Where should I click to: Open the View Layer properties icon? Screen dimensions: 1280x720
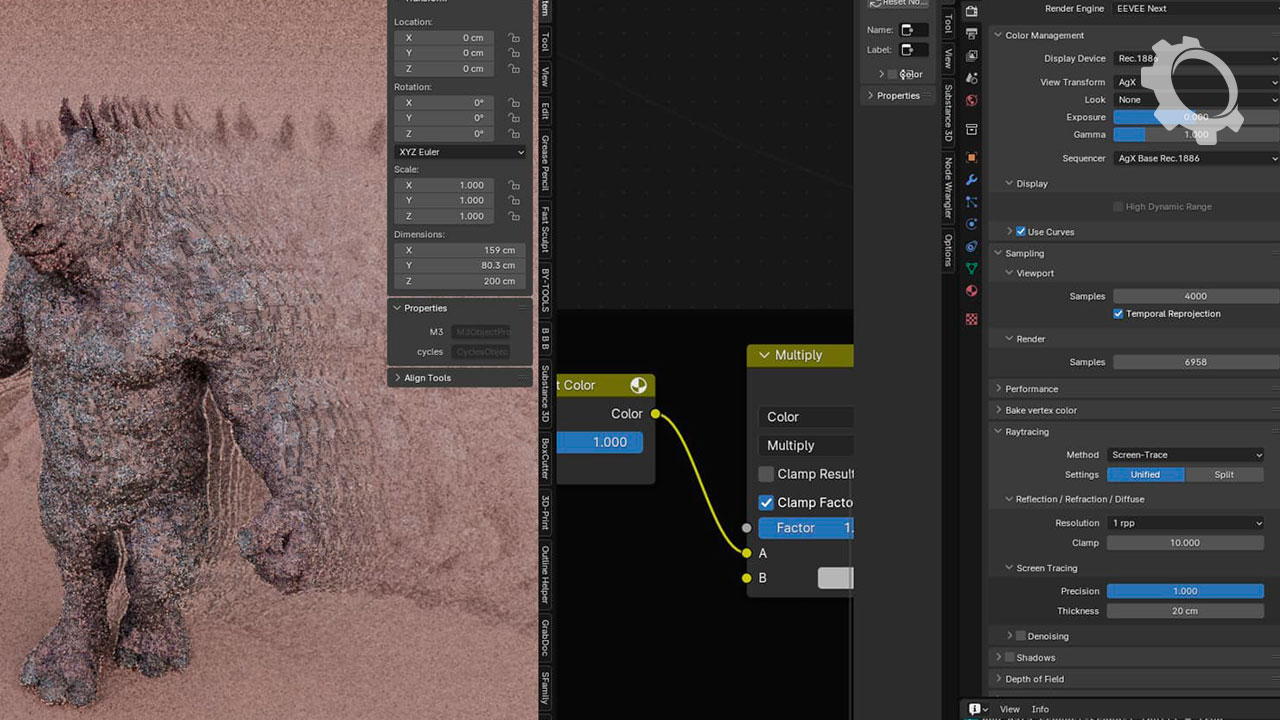(x=971, y=56)
